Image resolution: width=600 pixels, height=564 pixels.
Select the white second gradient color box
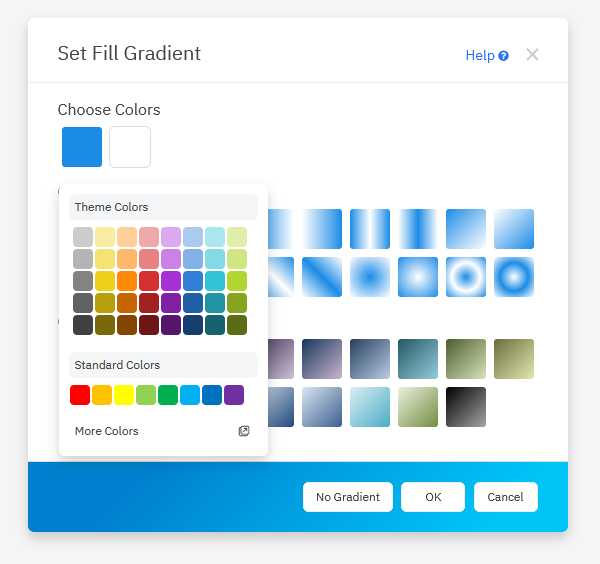pyautogui.click(x=130, y=147)
